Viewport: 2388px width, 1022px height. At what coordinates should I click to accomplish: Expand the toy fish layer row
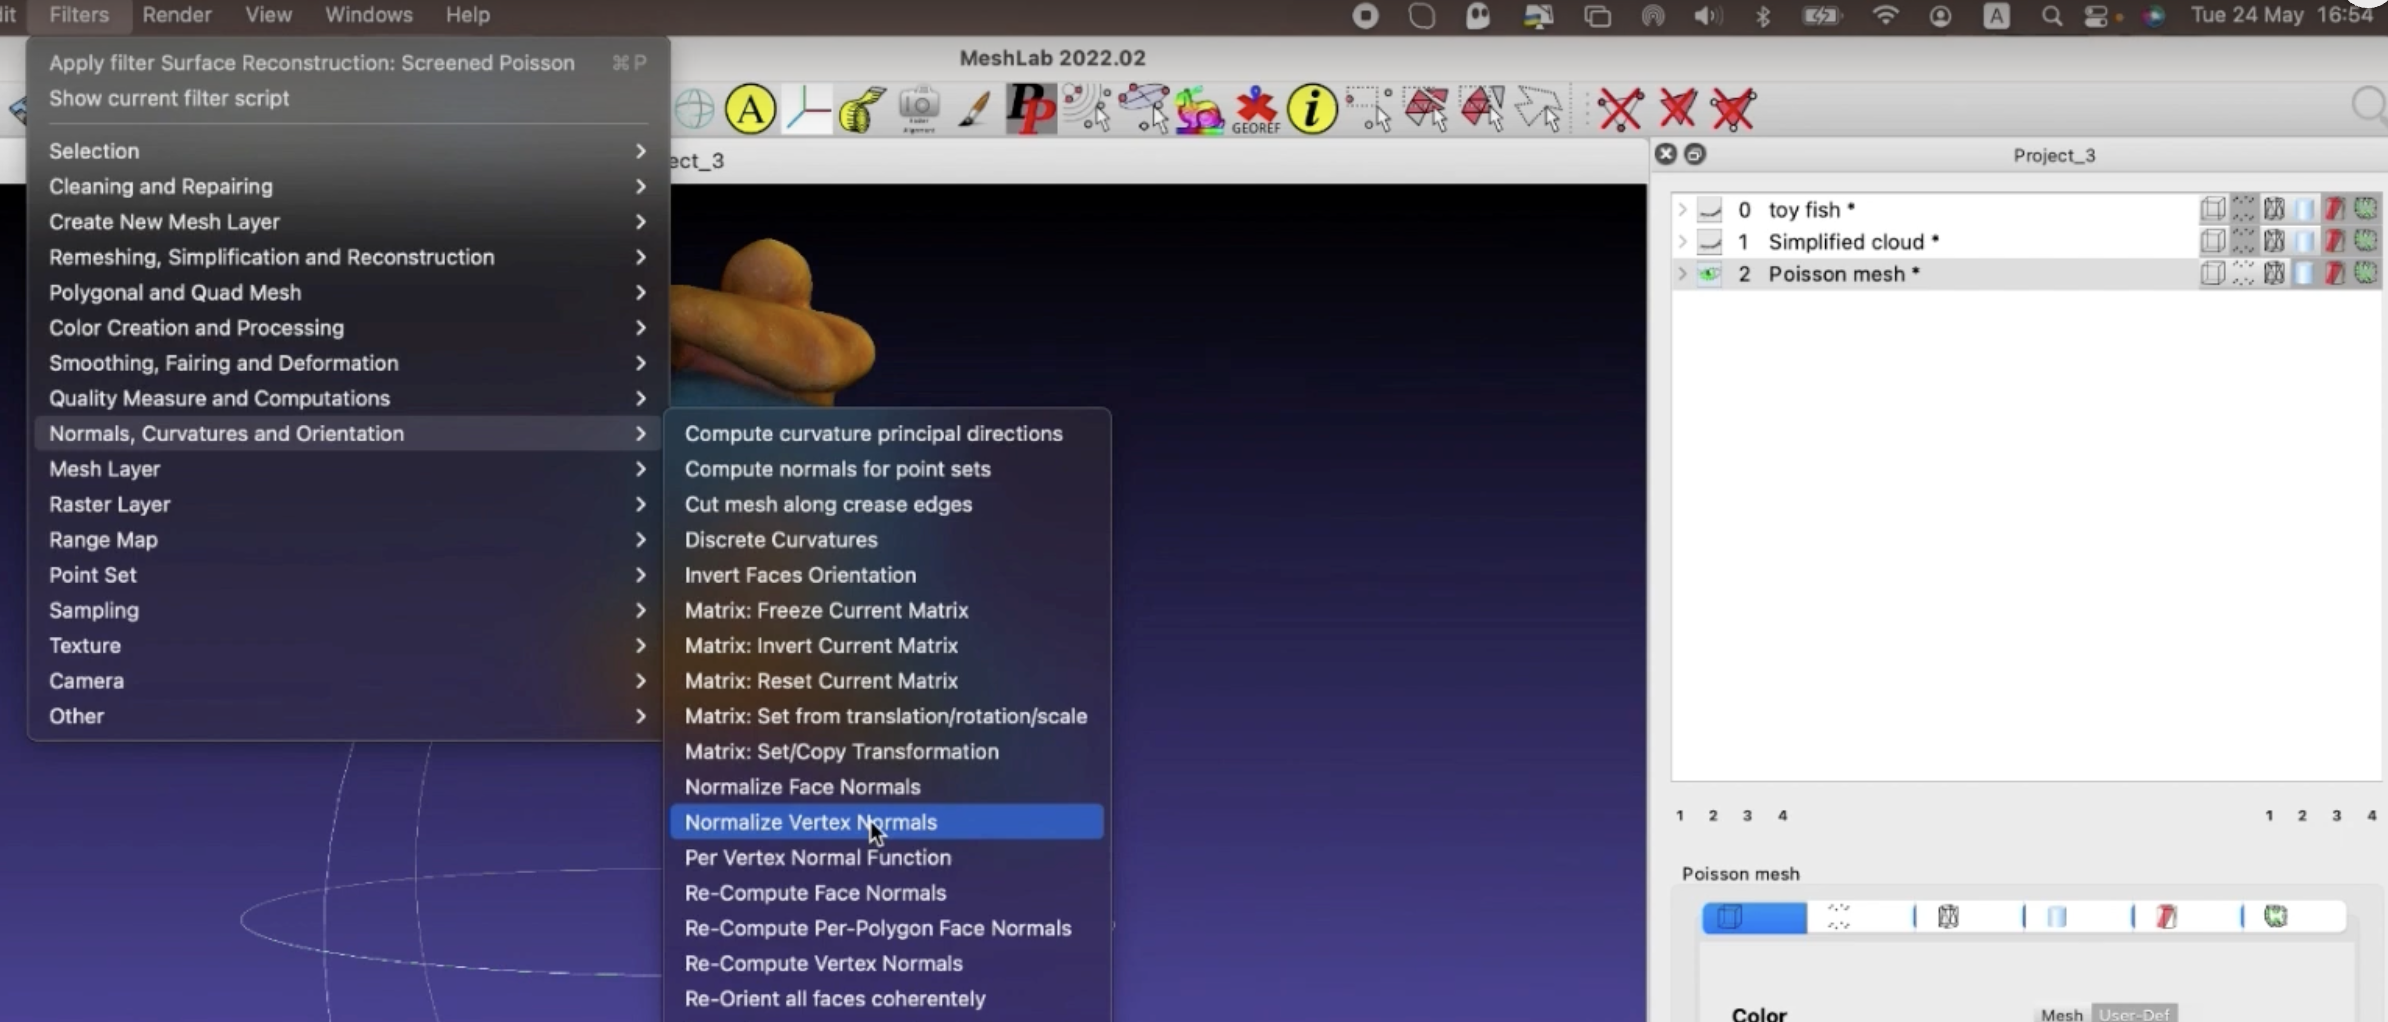click(x=1682, y=210)
